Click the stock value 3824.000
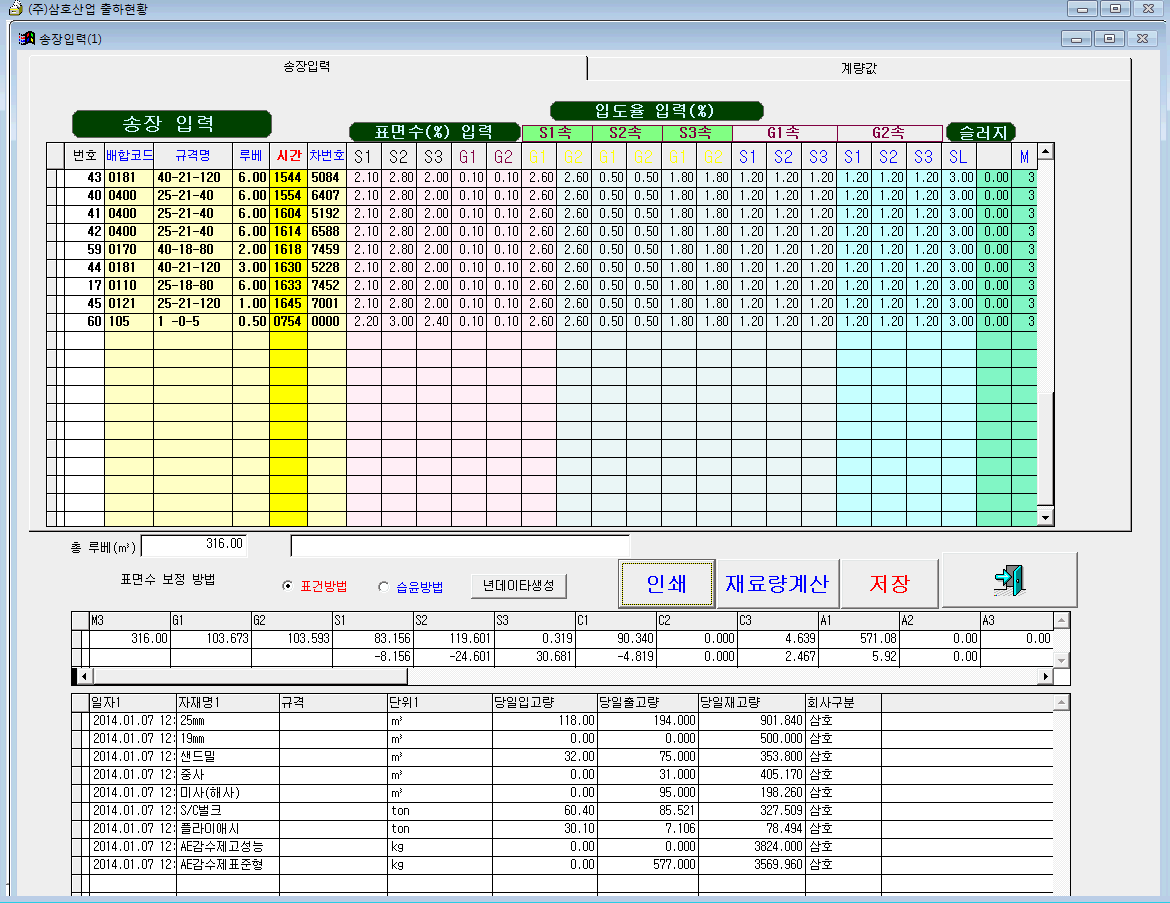This screenshot has width=1170, height=903. 752,846
